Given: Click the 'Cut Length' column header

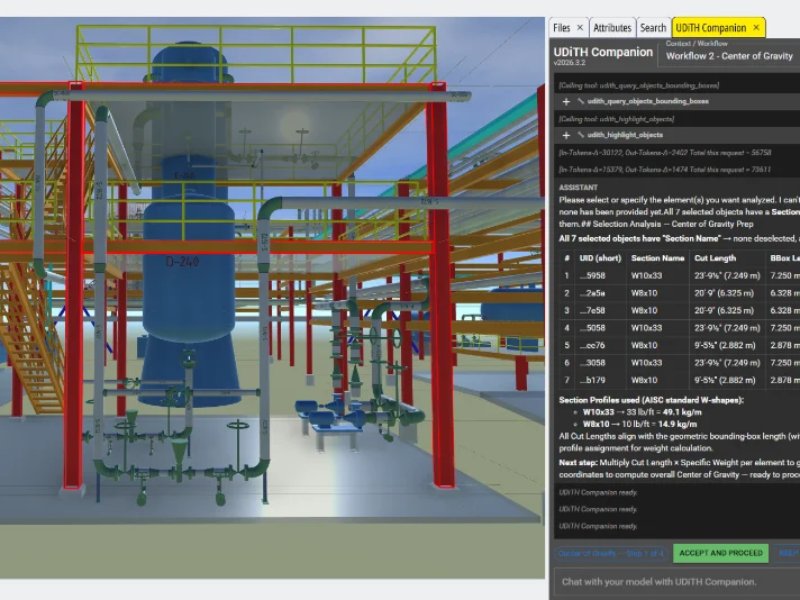Looking at the screenshot, I should point(715,258).
